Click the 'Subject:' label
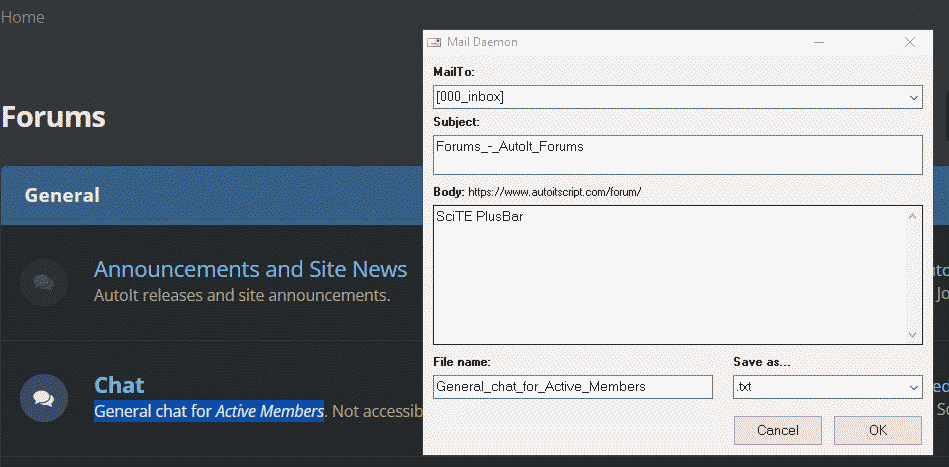Screen dimensions: 949x467 coord(456,122)
